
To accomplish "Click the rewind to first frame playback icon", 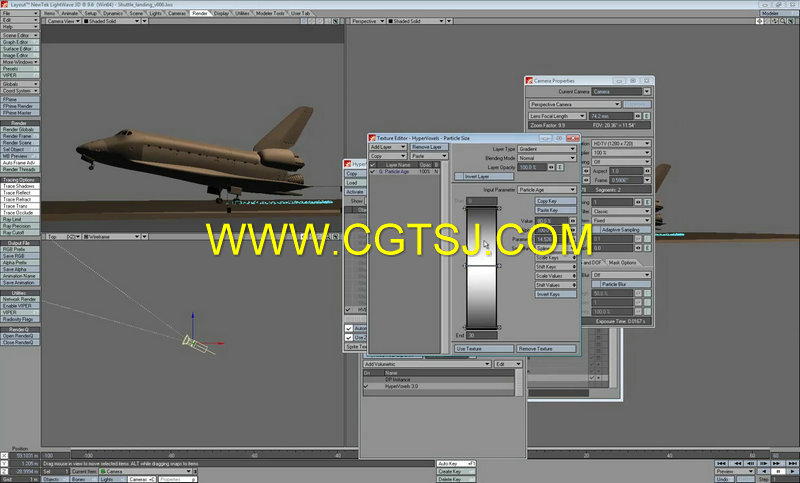I will pos(722,463).
